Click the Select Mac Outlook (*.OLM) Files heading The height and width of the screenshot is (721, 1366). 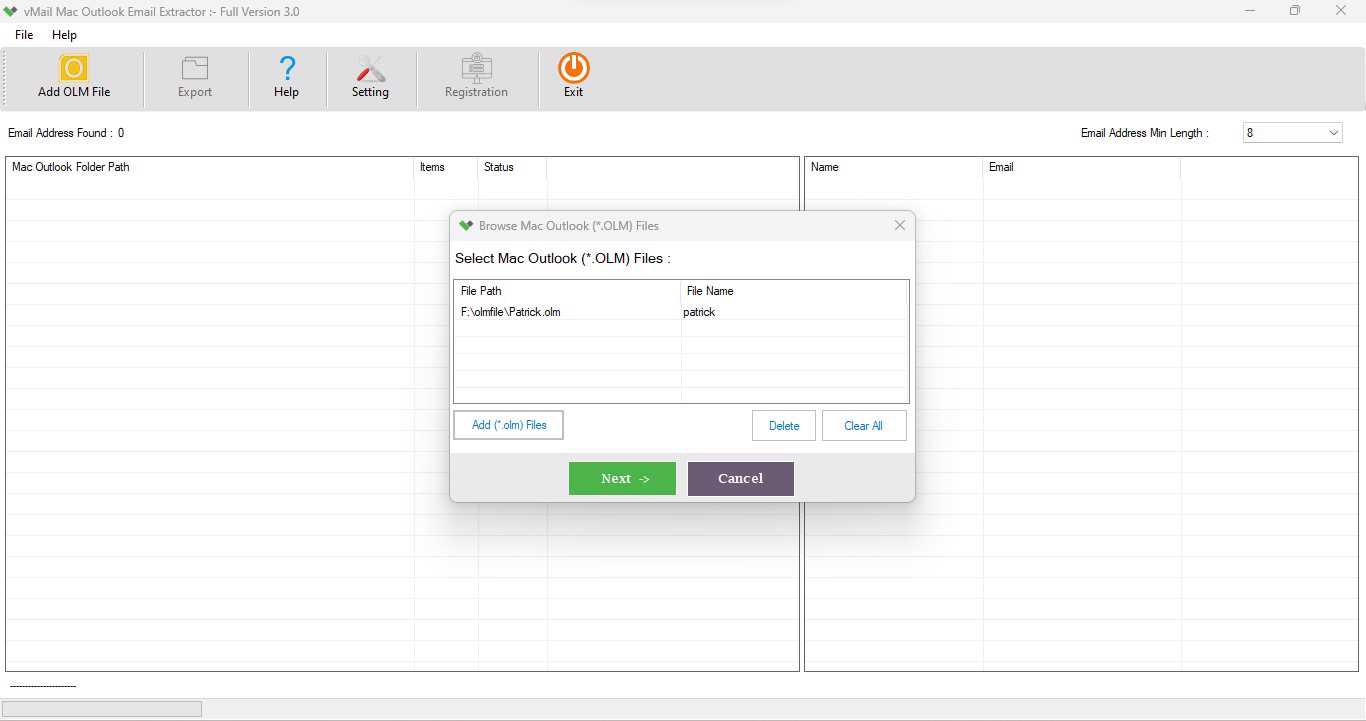coord(562,258)
